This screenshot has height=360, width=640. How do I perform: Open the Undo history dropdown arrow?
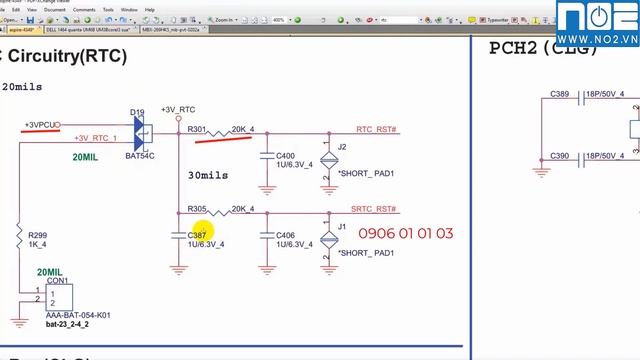(x=116, y=20)
